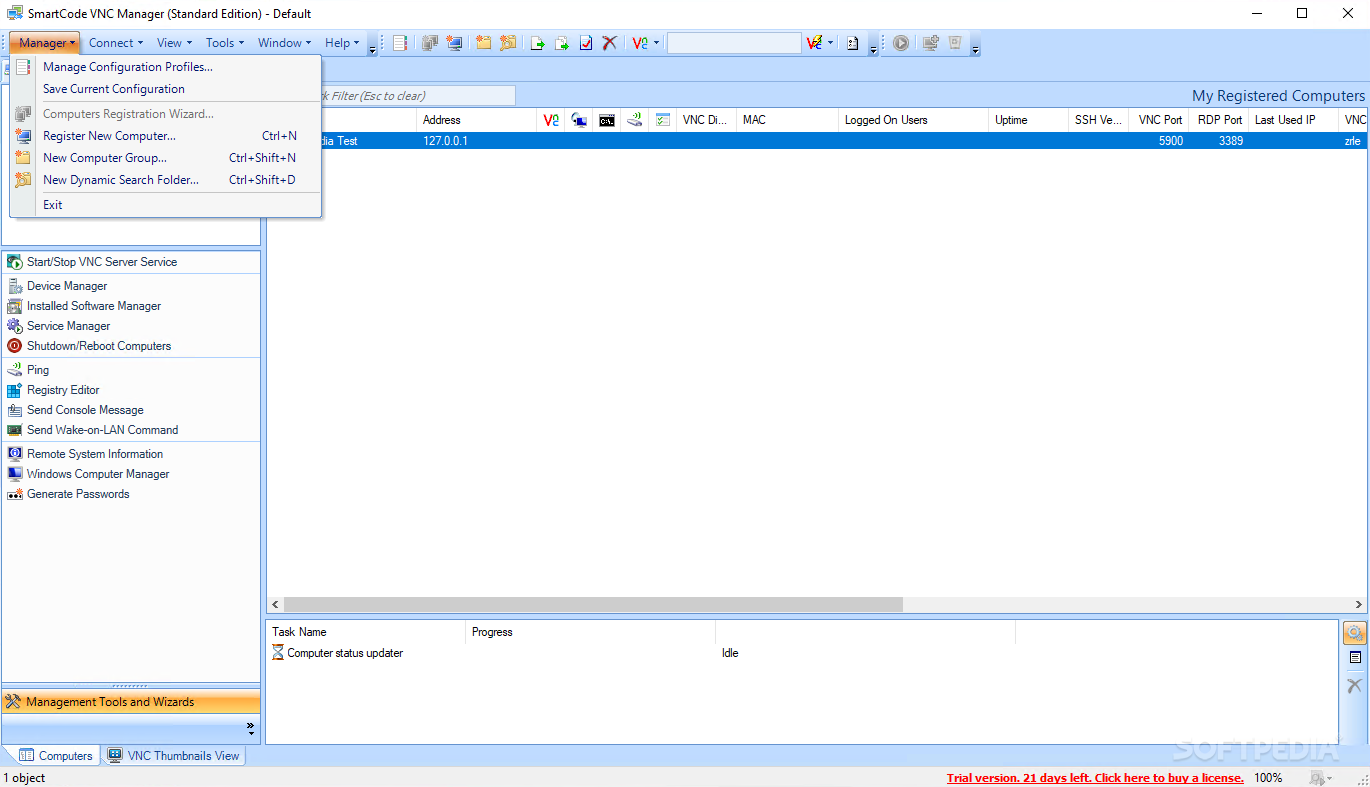Viewport: 1370px width, 787px height.
Task: Click configuration profiles toolbar icon
Action: (400, 43)
